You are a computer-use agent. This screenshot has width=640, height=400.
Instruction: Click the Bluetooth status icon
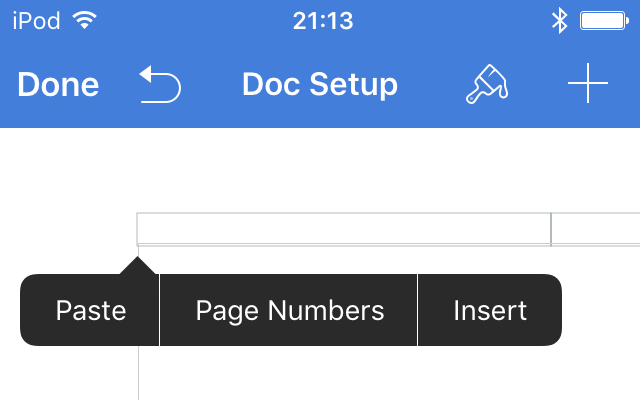[559, 21]
